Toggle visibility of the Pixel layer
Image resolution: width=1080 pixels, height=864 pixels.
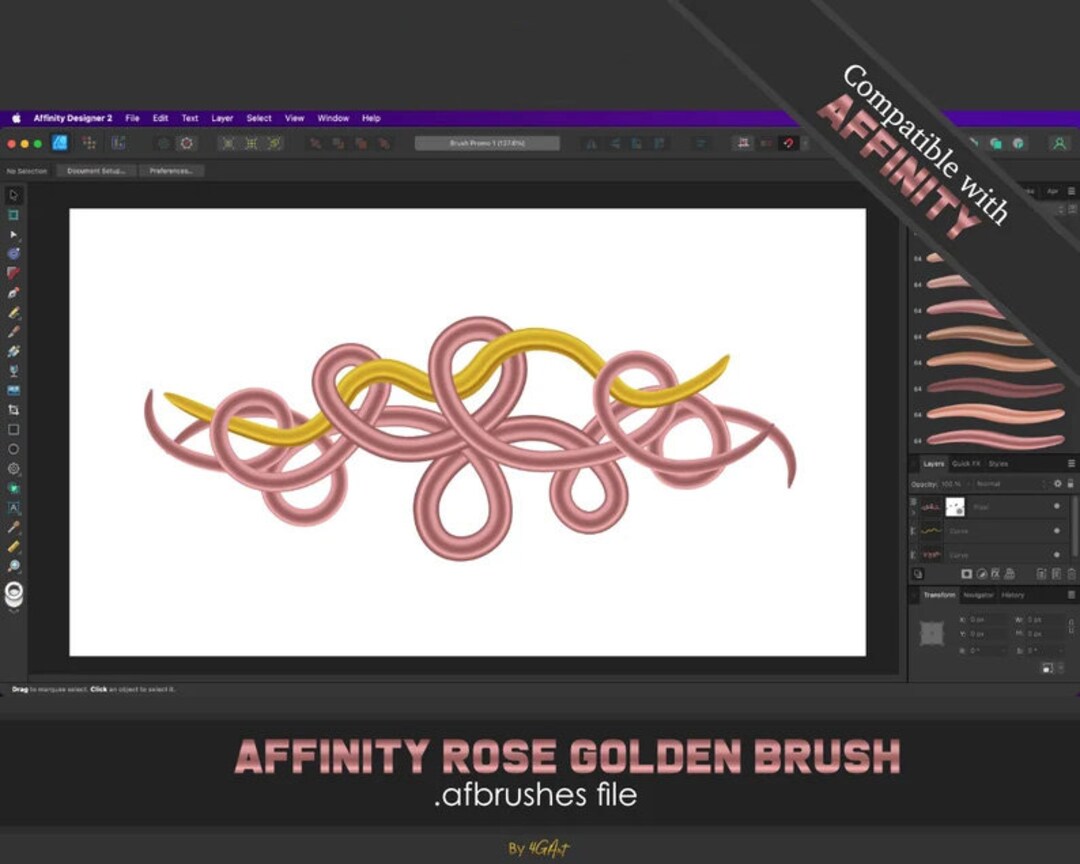1057,506
